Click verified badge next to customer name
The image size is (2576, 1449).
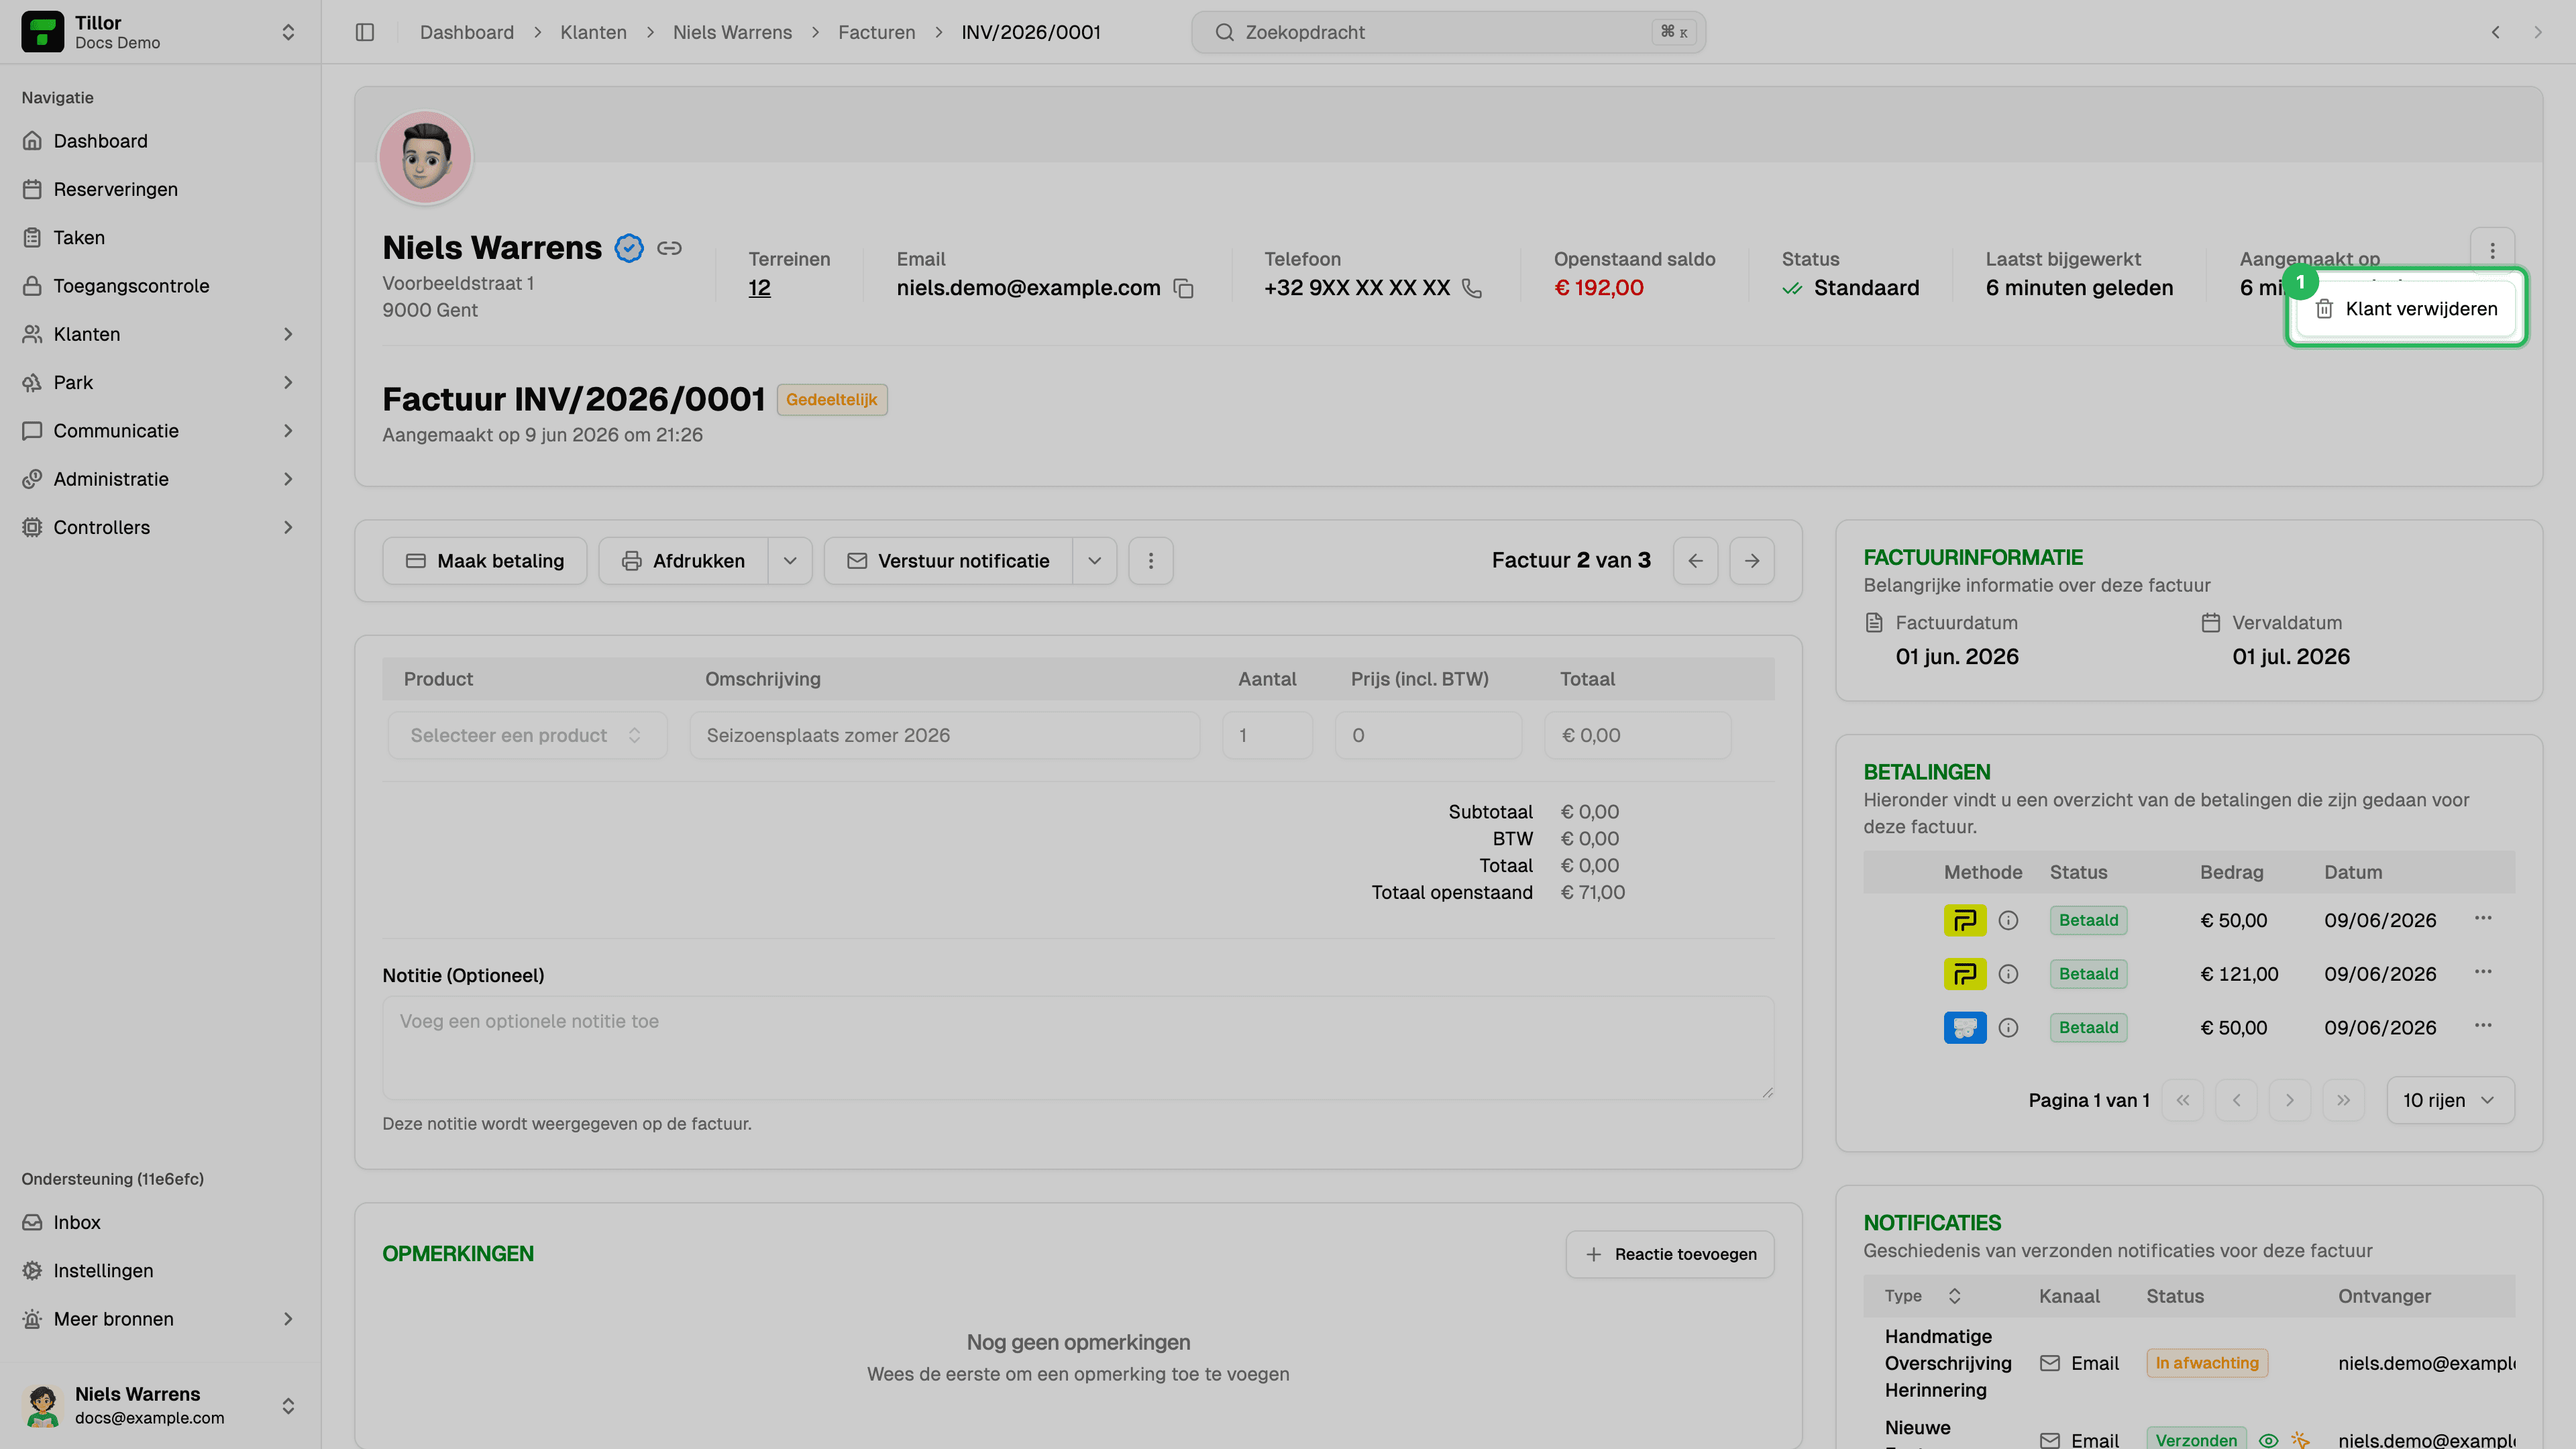point(629,248)
